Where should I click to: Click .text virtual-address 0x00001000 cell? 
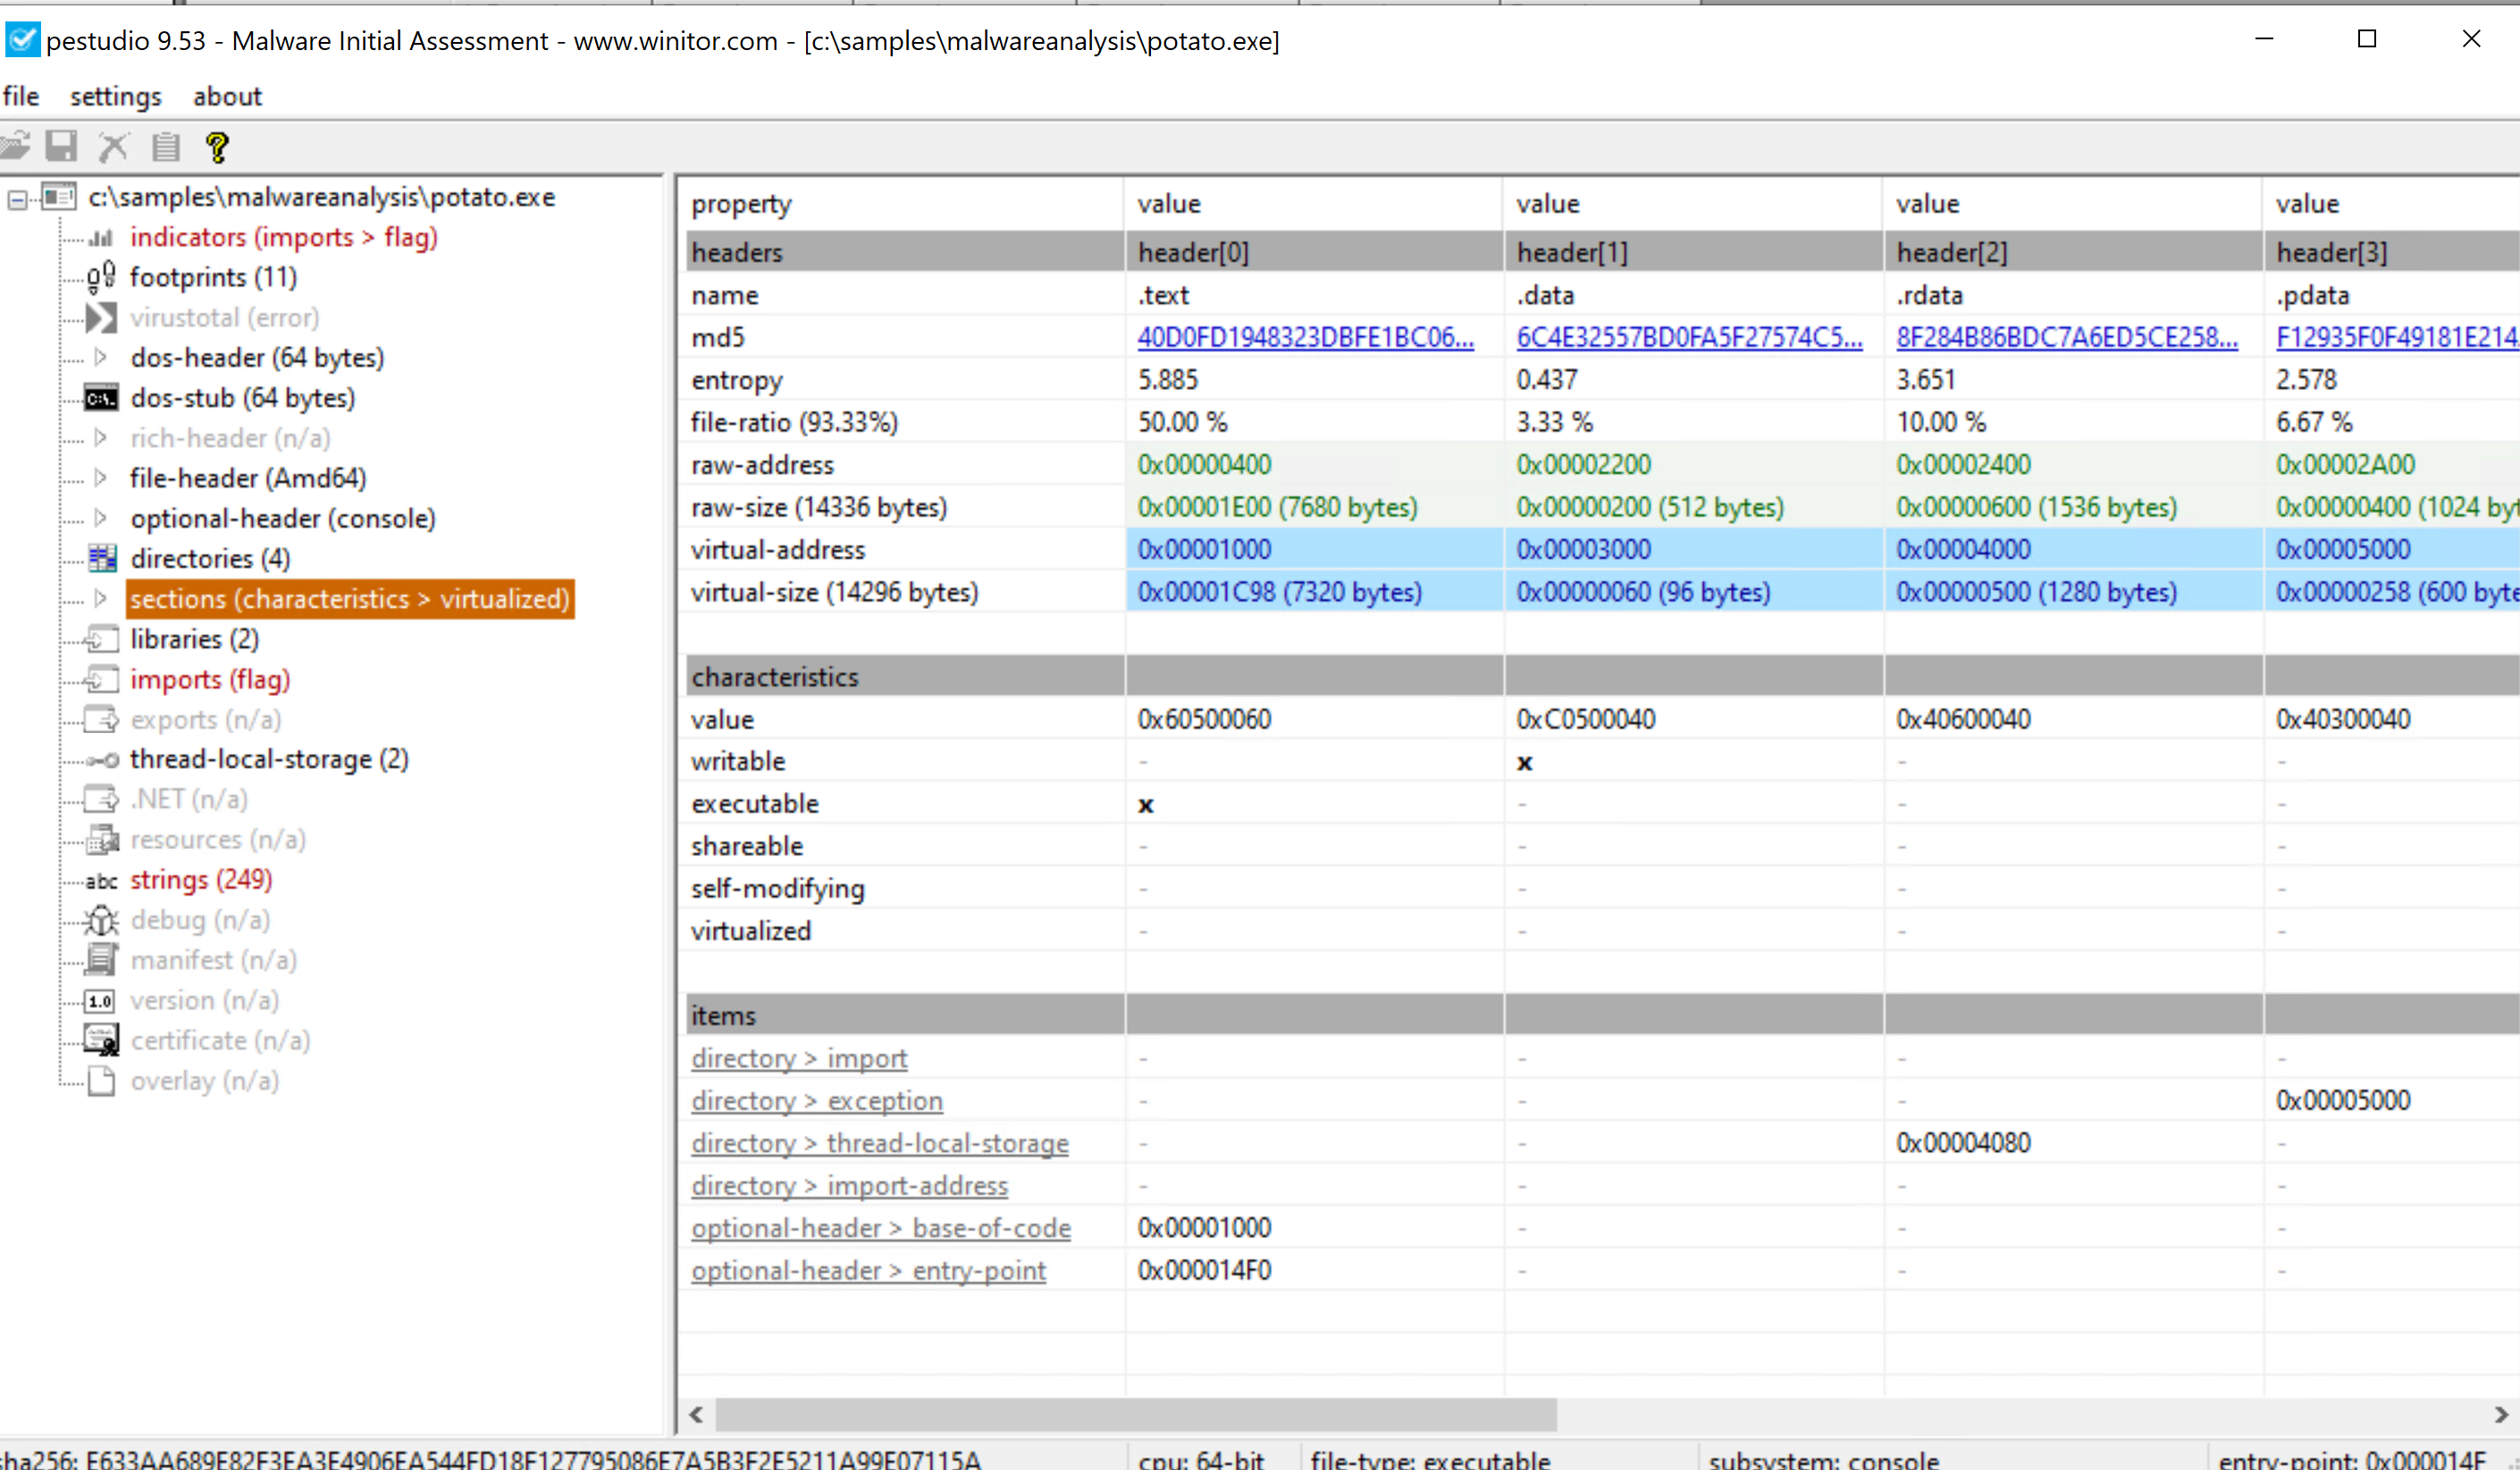click(x=1314, y=549)
